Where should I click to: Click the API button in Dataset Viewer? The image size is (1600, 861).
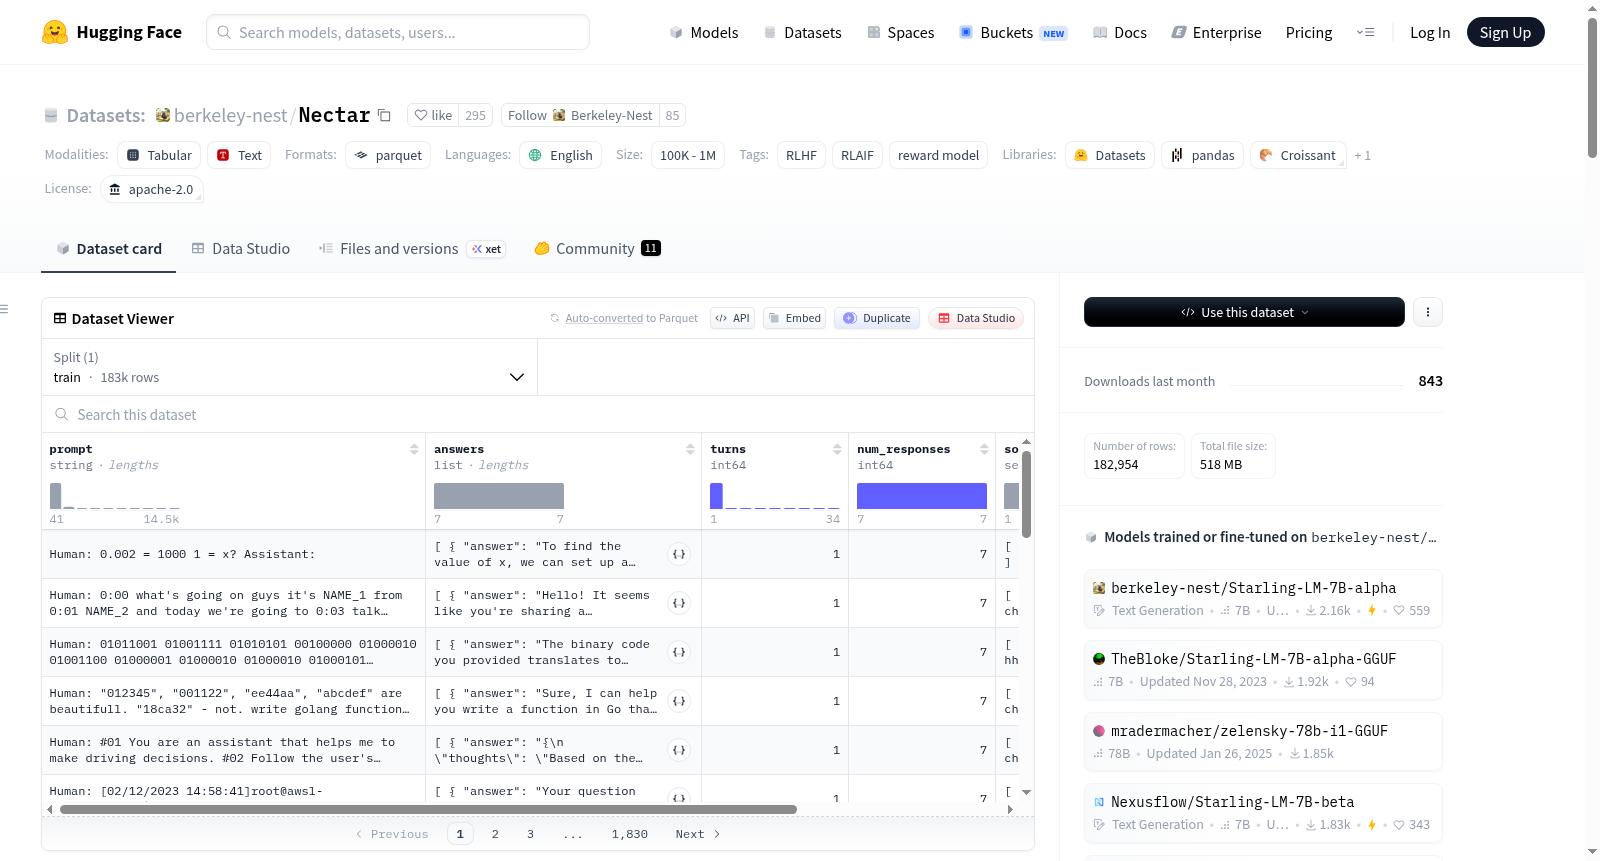coord(732,318)
